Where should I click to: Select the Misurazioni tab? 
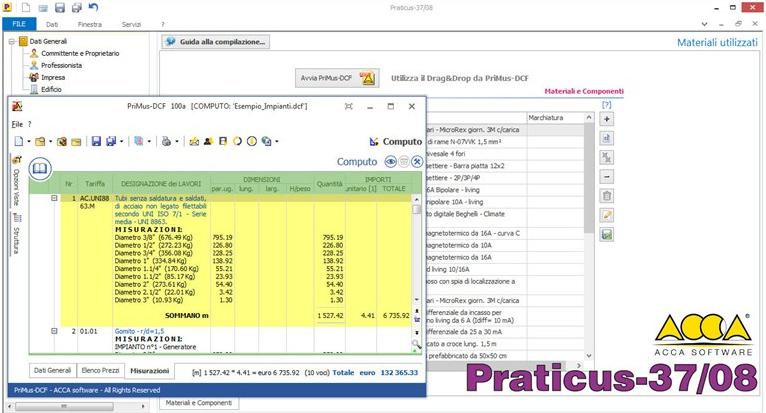pos(149,371)
